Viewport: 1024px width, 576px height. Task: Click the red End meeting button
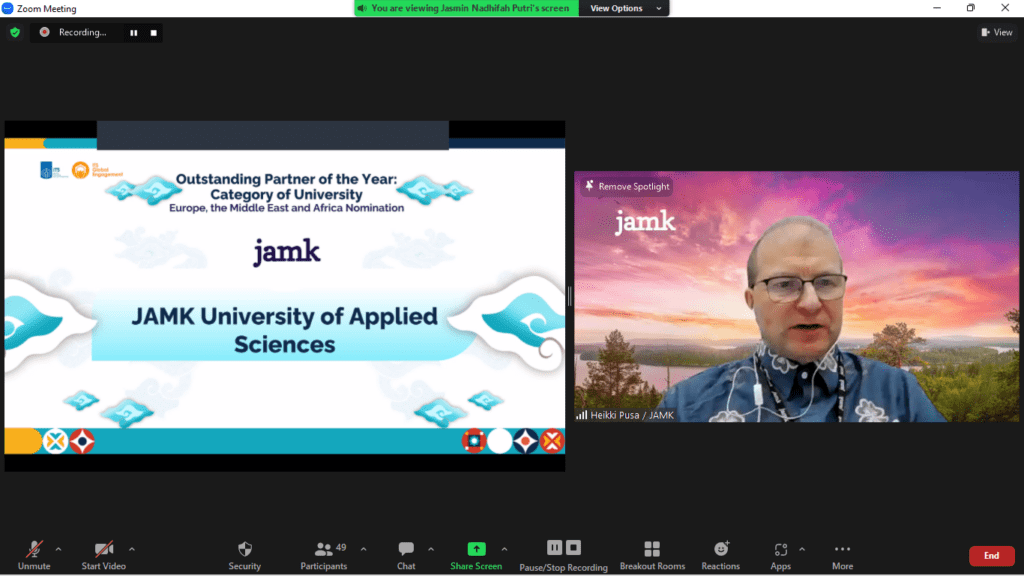tap(991, 556)
